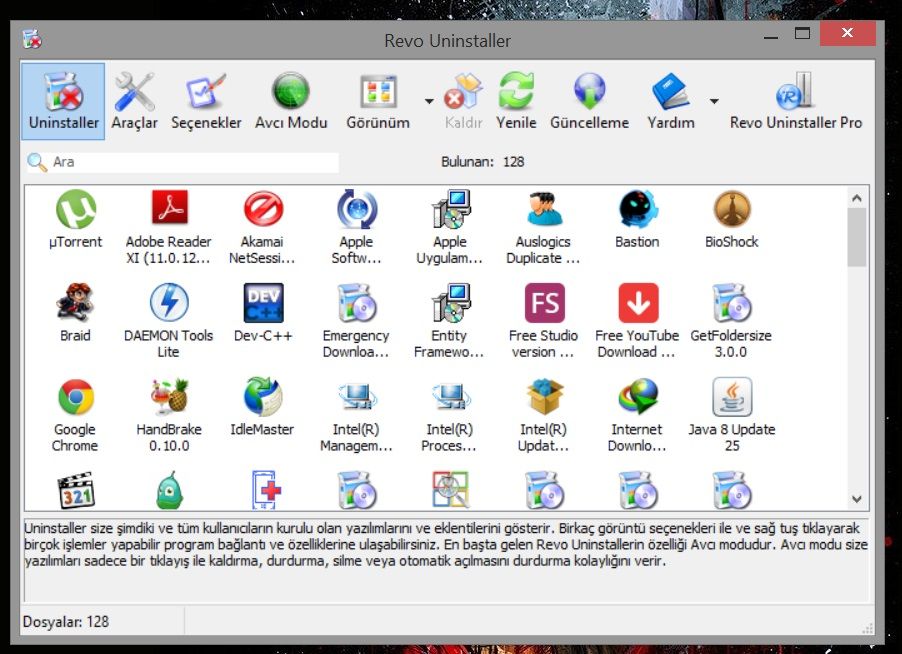Select the 321 media player icon
This screenshot has height=654, width=902.
coord(76,491)
